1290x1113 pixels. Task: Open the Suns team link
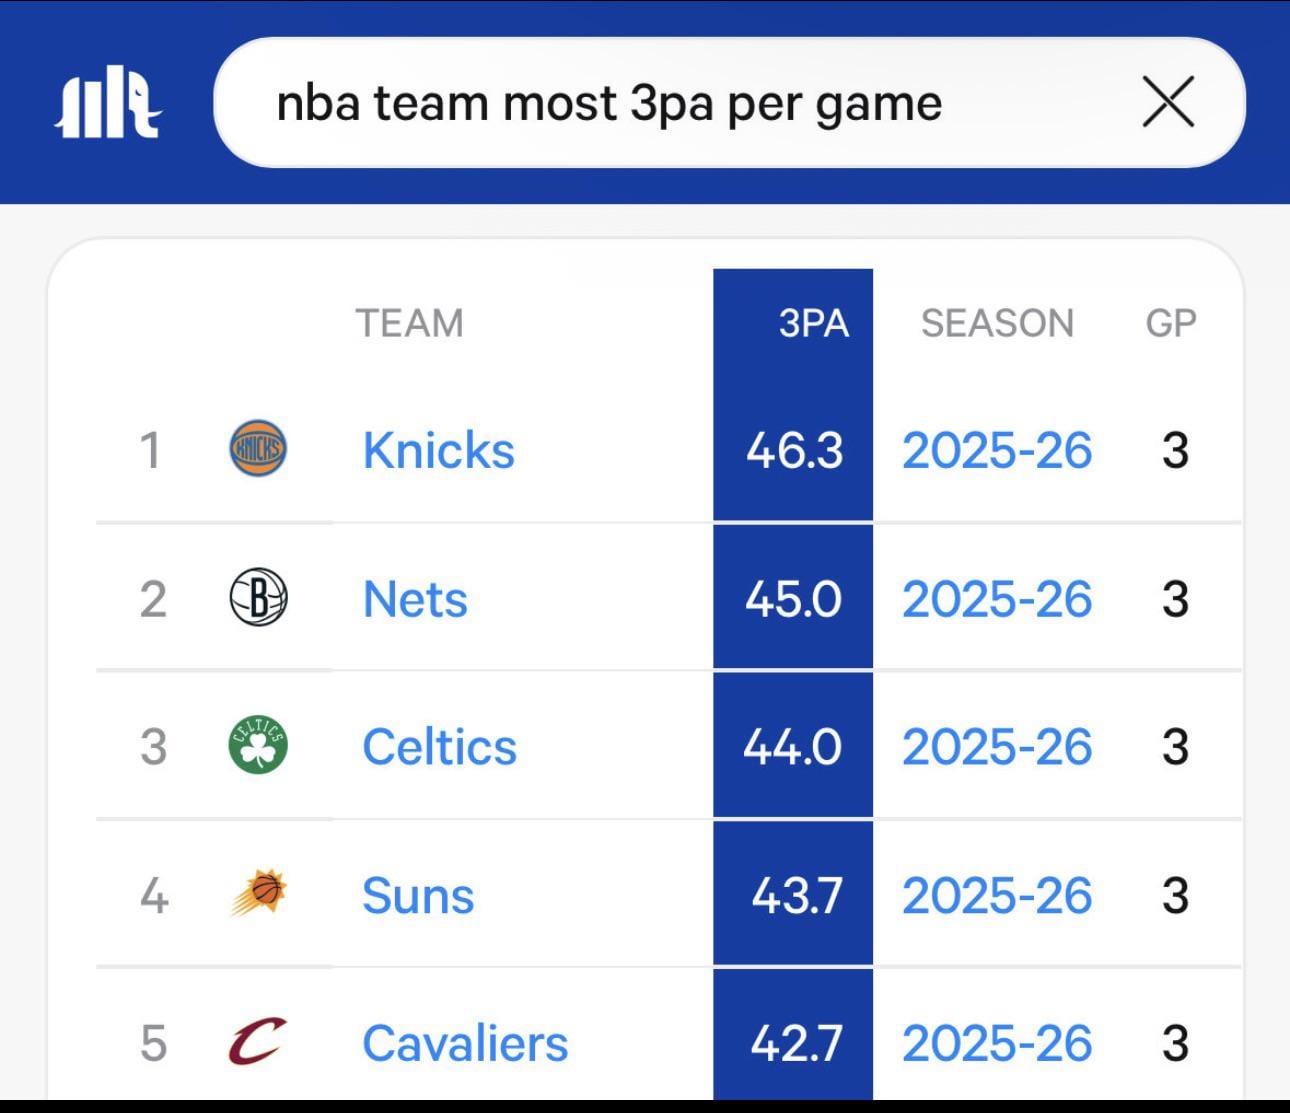coord(418,895)
